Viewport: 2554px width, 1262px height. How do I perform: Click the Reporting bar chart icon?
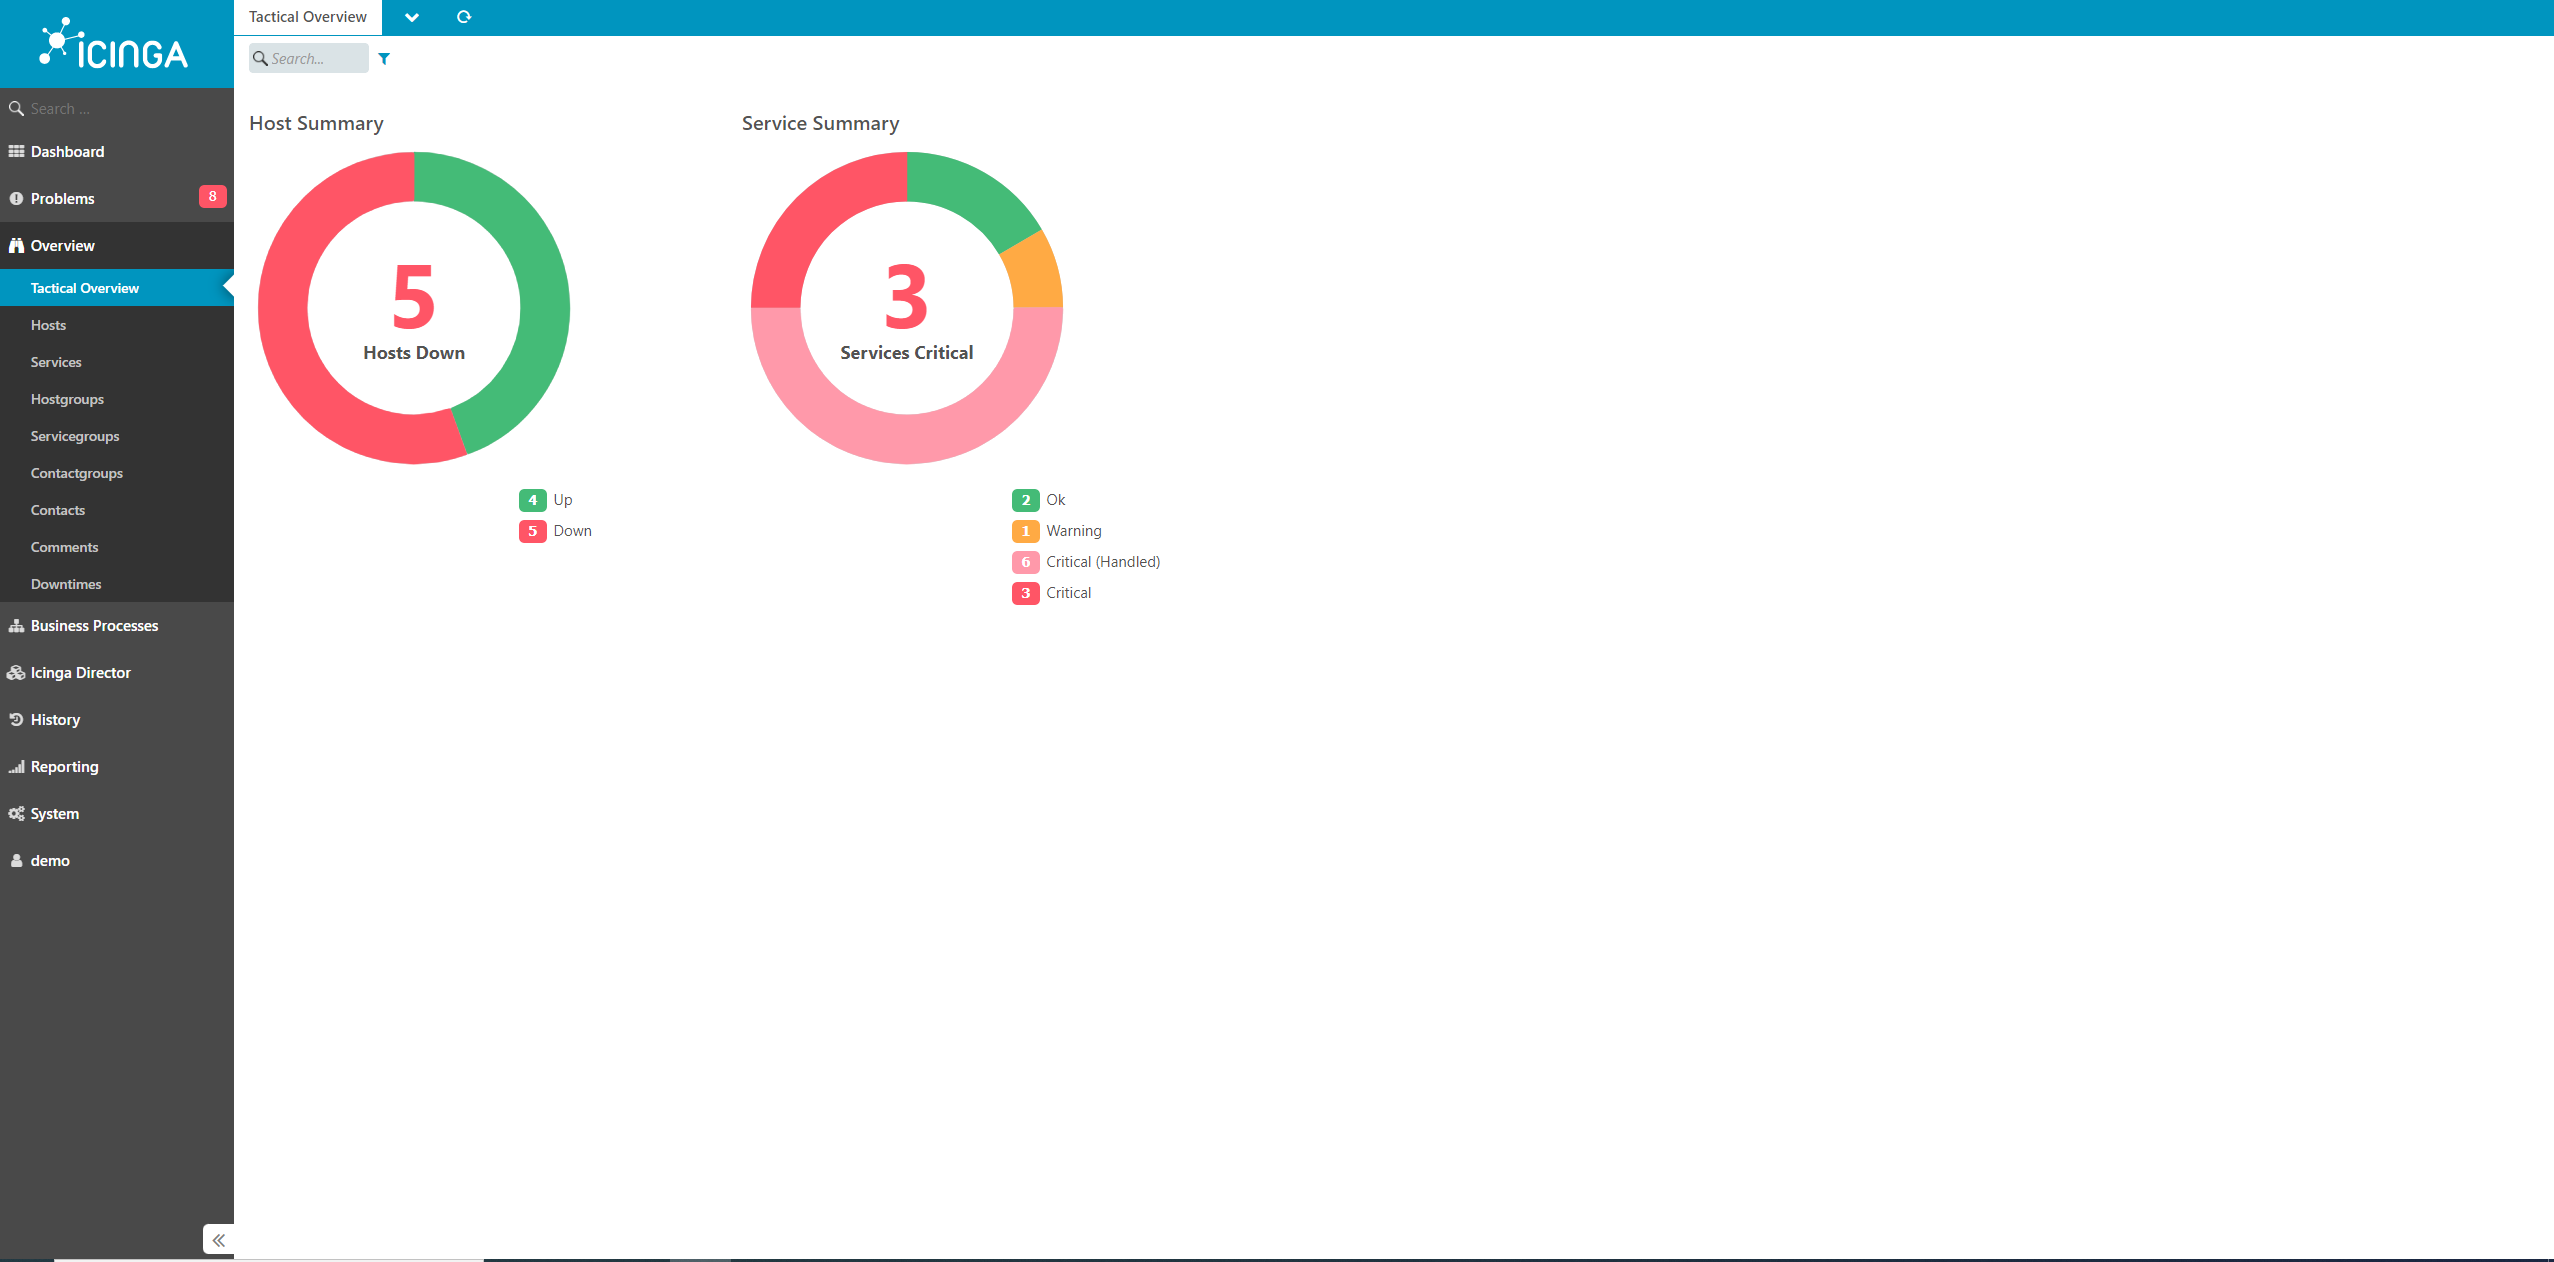click(x=16, y=767)
